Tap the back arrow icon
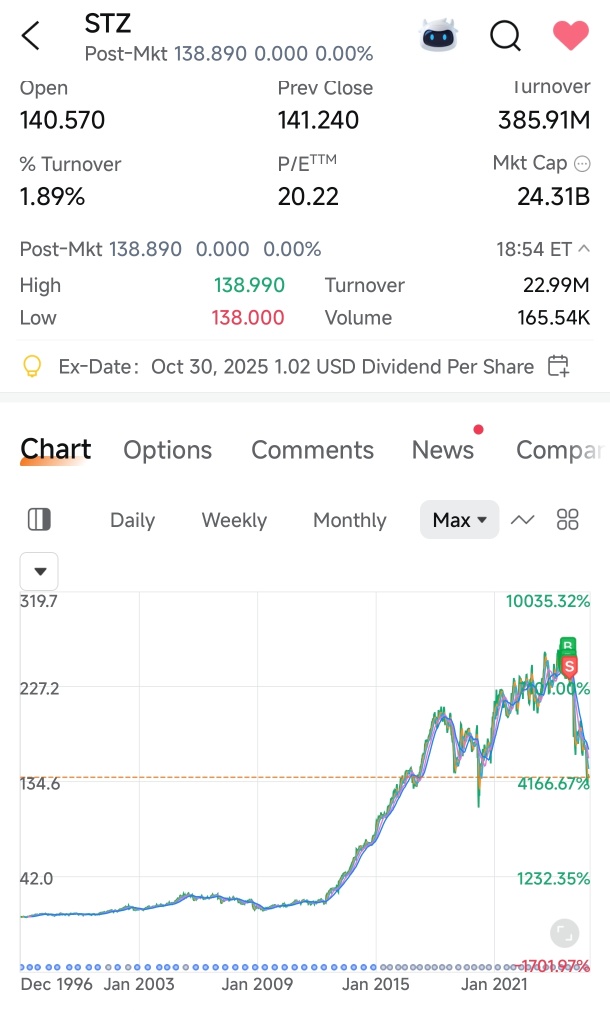The image size is (610, 1012). pyautogui.click(x=31, y=36)
